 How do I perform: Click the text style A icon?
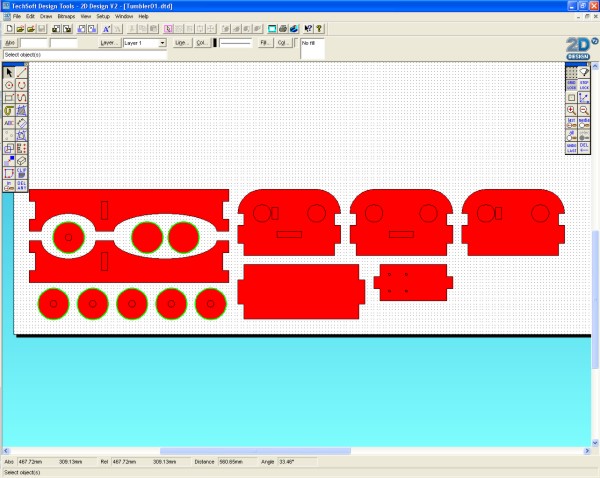point(107,29)
